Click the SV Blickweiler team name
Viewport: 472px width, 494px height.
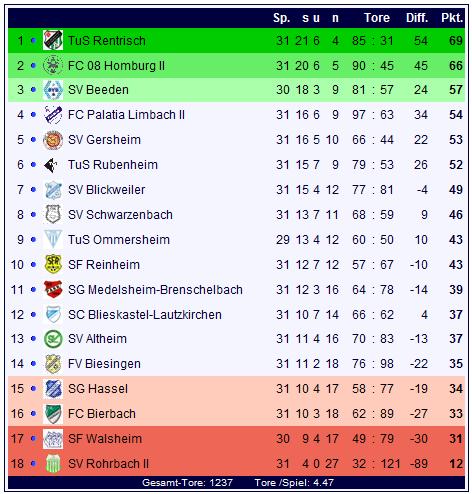point(106,190)
